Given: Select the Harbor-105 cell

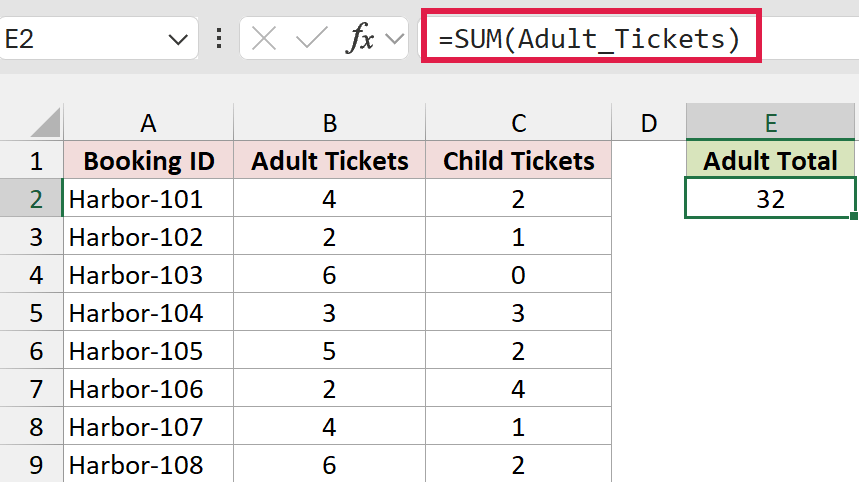Looking at the screenshot, I should (148, 350).
